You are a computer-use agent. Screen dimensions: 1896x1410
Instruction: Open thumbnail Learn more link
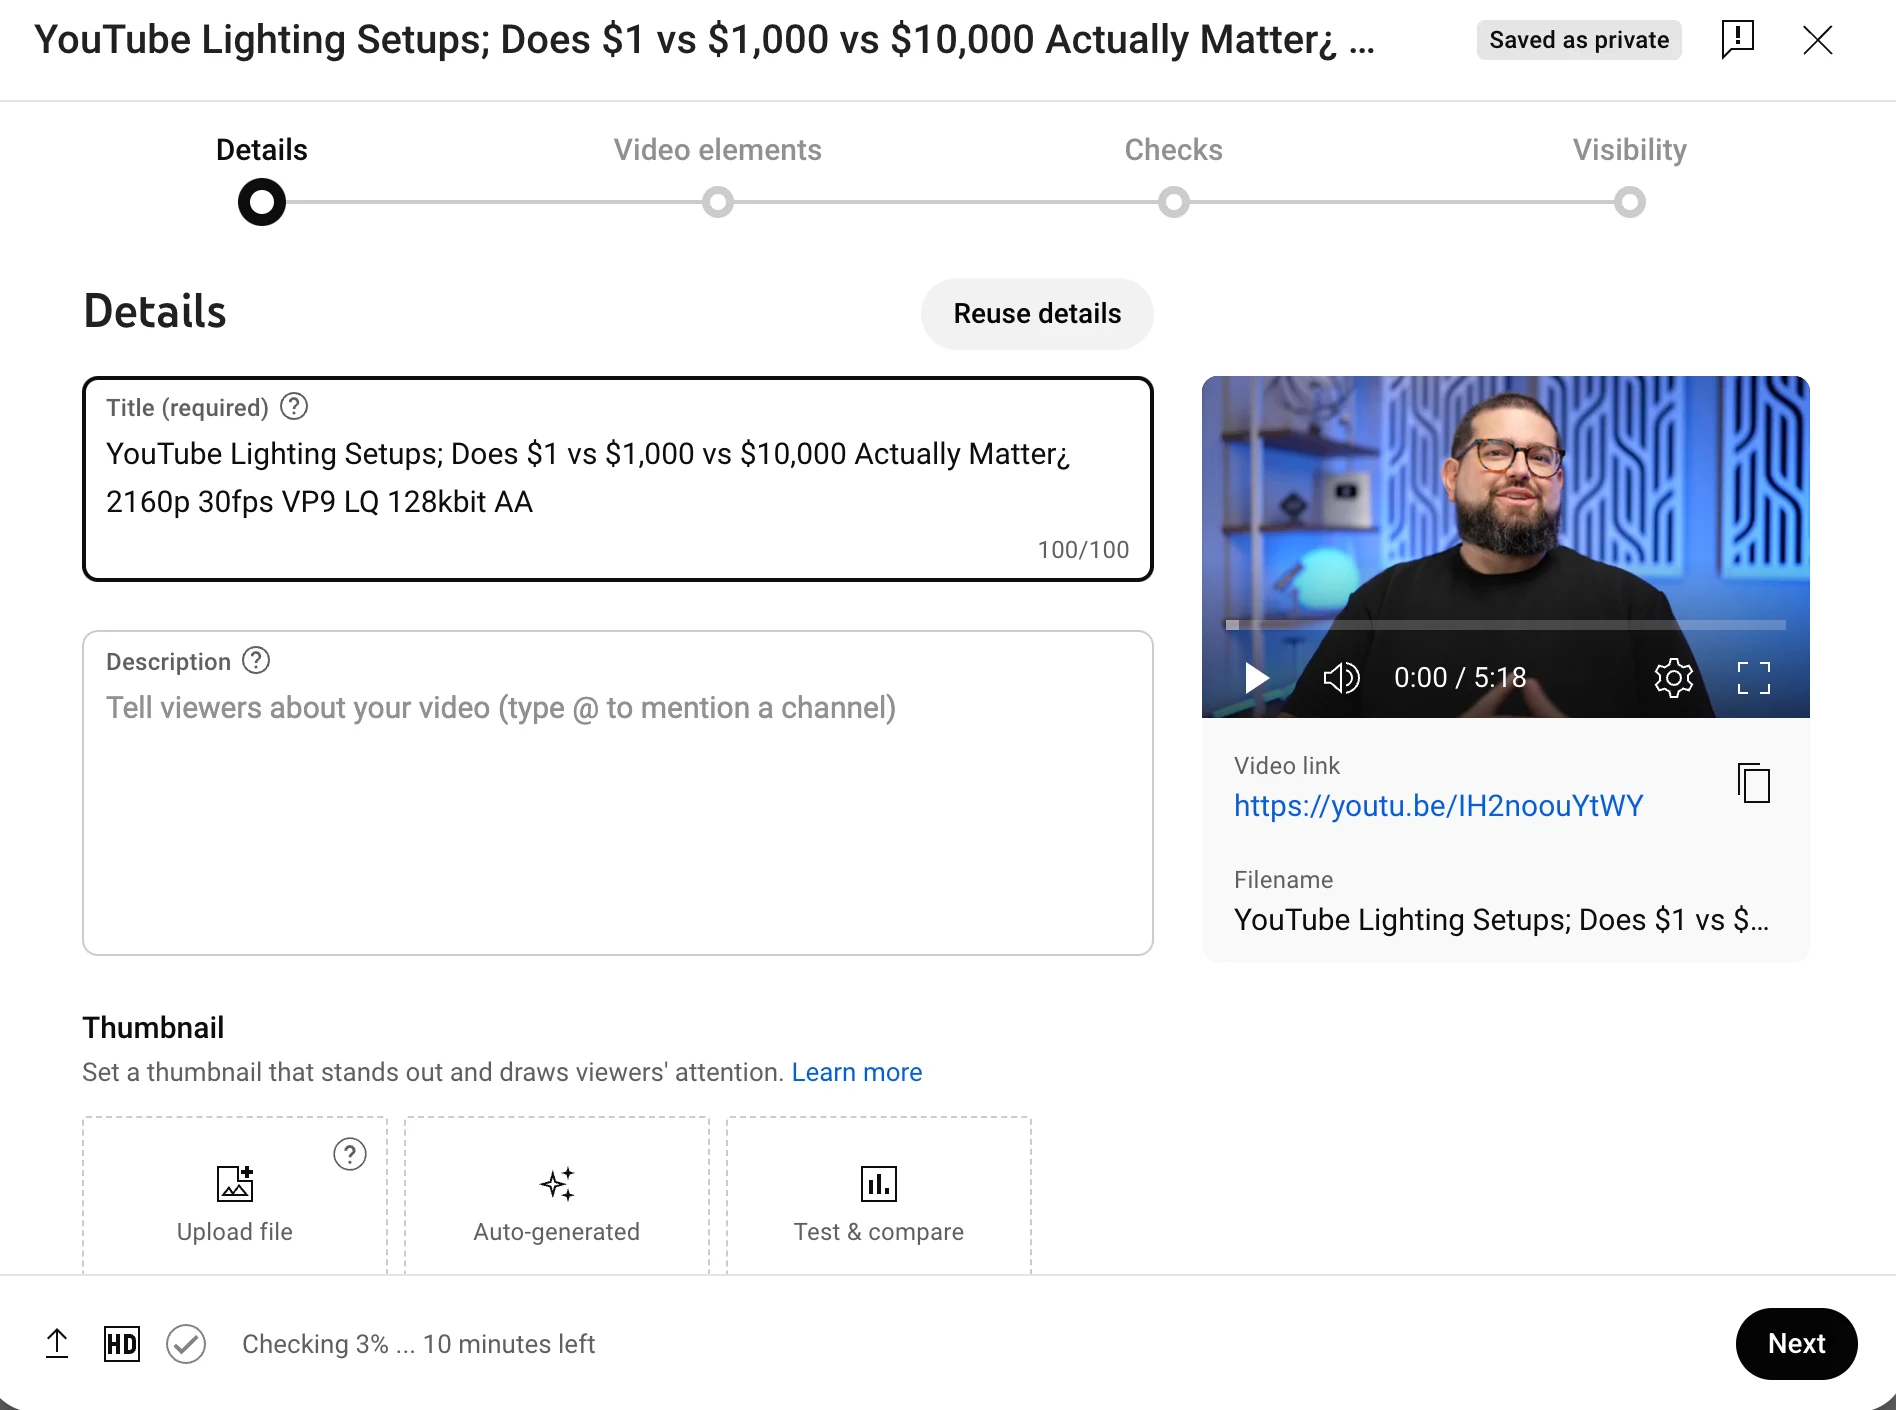pyautogui.click(x=857, y=1072)
